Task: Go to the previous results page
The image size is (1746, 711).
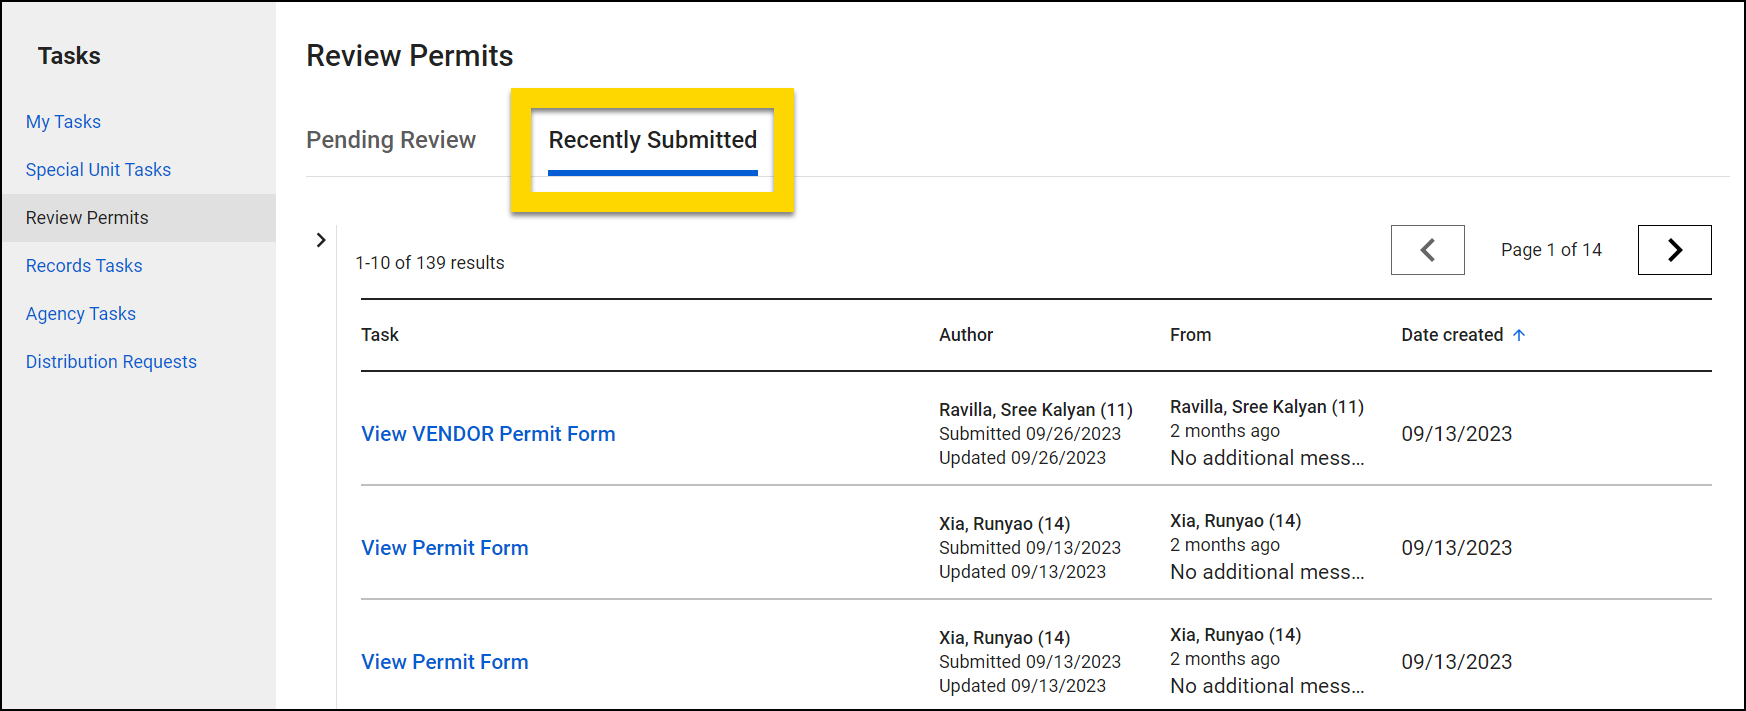Action: click(x=1427, y=250)
